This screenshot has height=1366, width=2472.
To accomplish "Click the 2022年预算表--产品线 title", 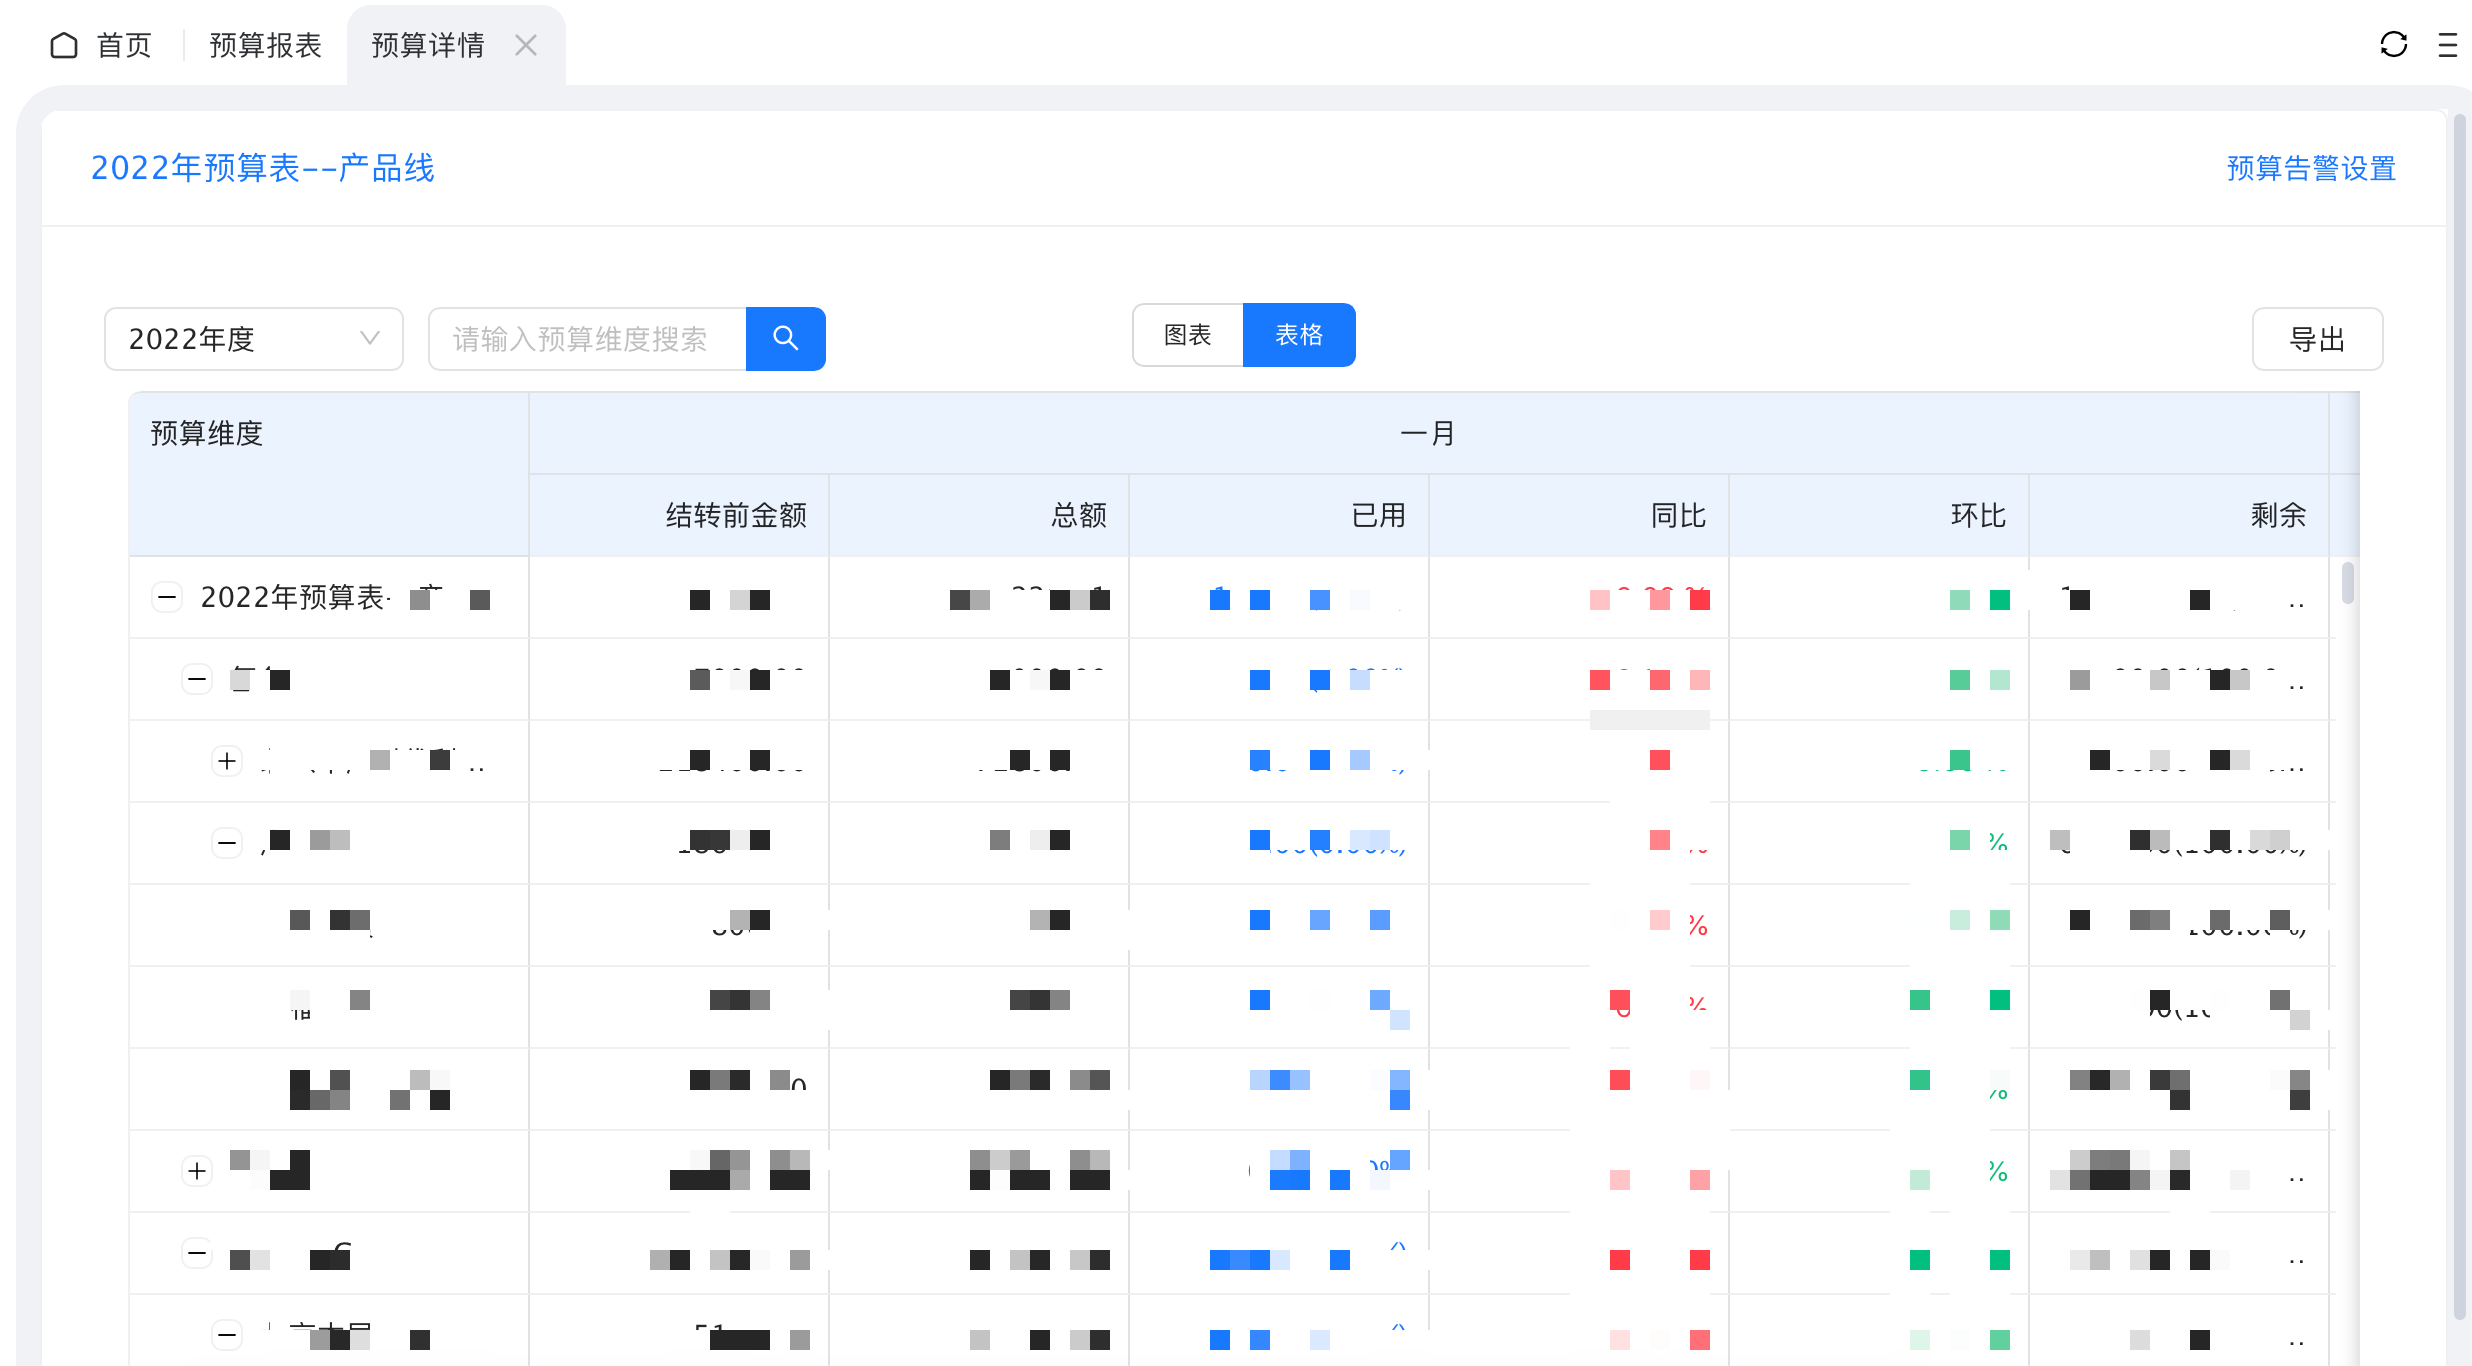I will pyautogui.click(x=262, y=168).
